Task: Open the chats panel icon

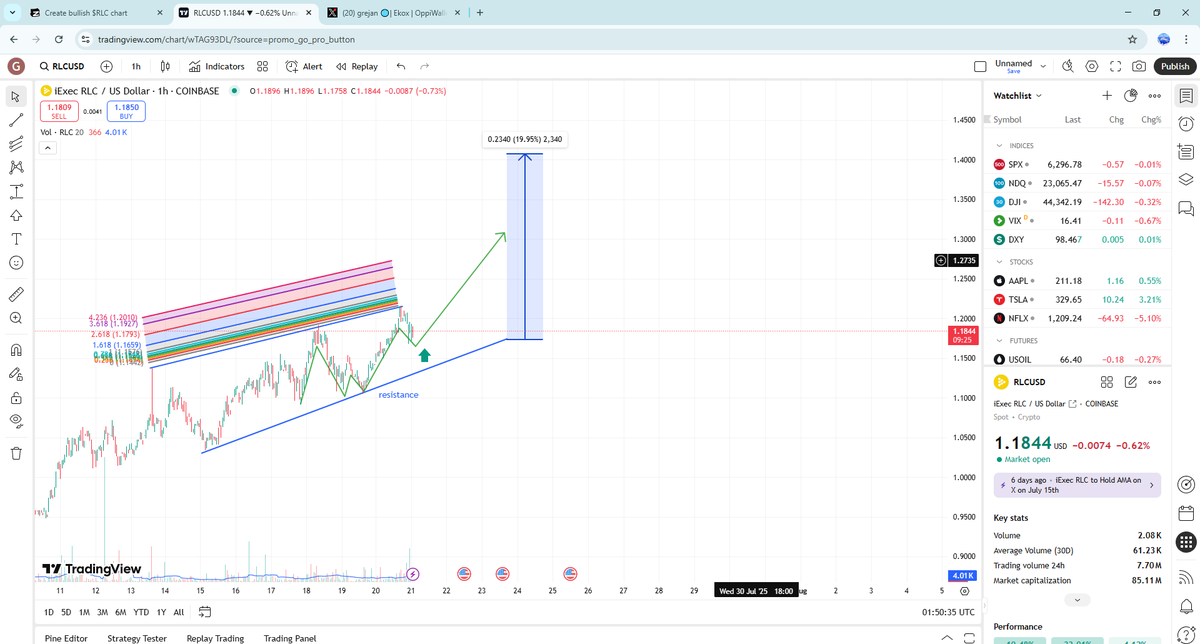Action: [x=1186, y=208]
